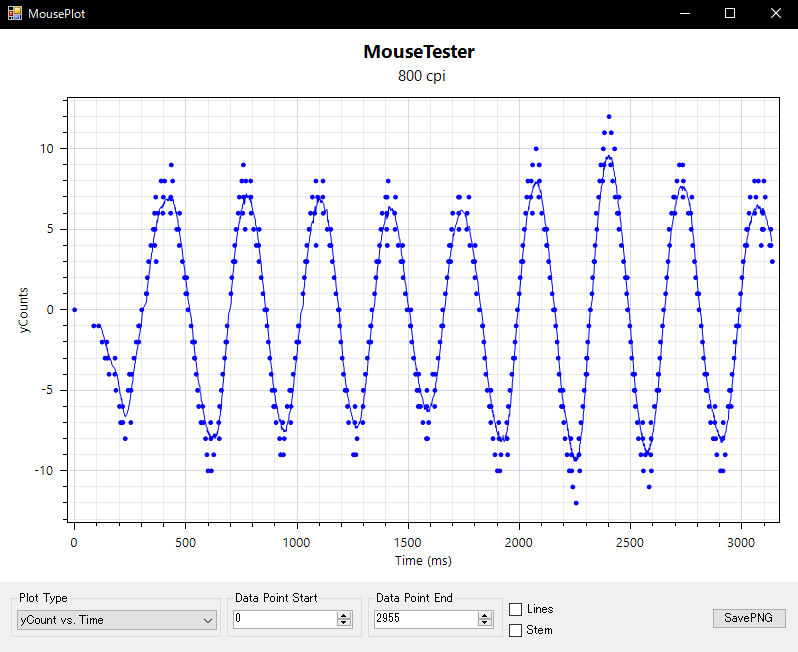Click the -10 y-axis tick label
The image size is (798, 652).
pyautogui.click(x=44, y=471)
